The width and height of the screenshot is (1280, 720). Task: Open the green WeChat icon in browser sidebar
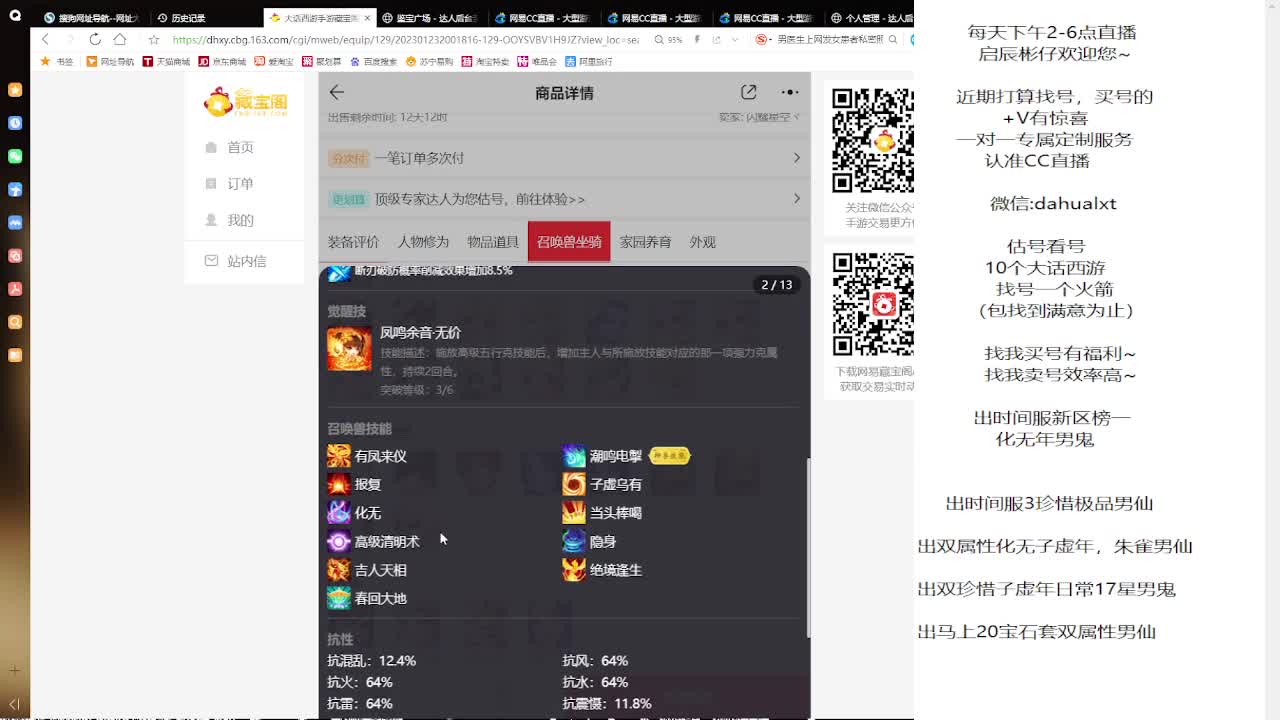[x=15, y=156]
